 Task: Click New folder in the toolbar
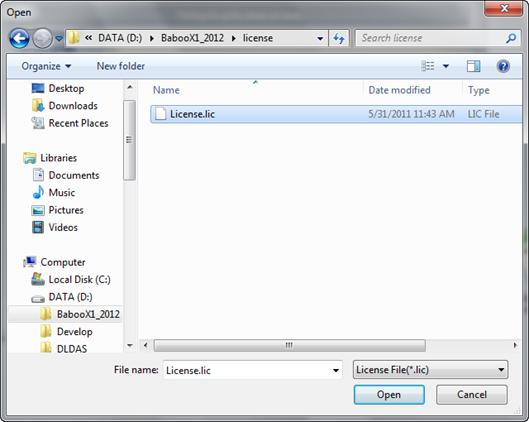click(121, 66)
